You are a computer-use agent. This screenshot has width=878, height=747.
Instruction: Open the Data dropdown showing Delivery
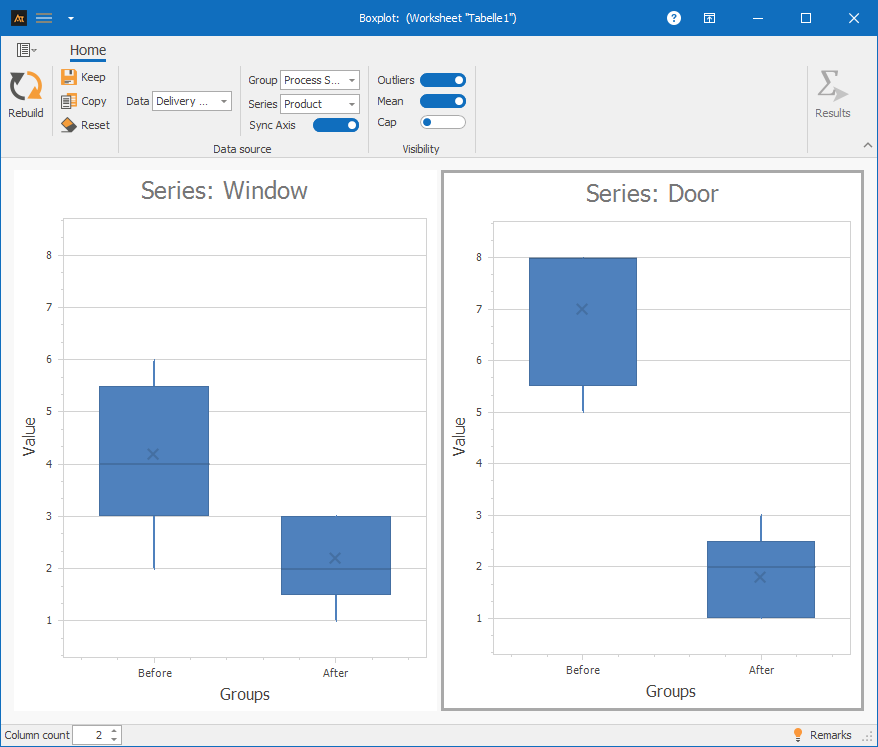click(192, 101)
